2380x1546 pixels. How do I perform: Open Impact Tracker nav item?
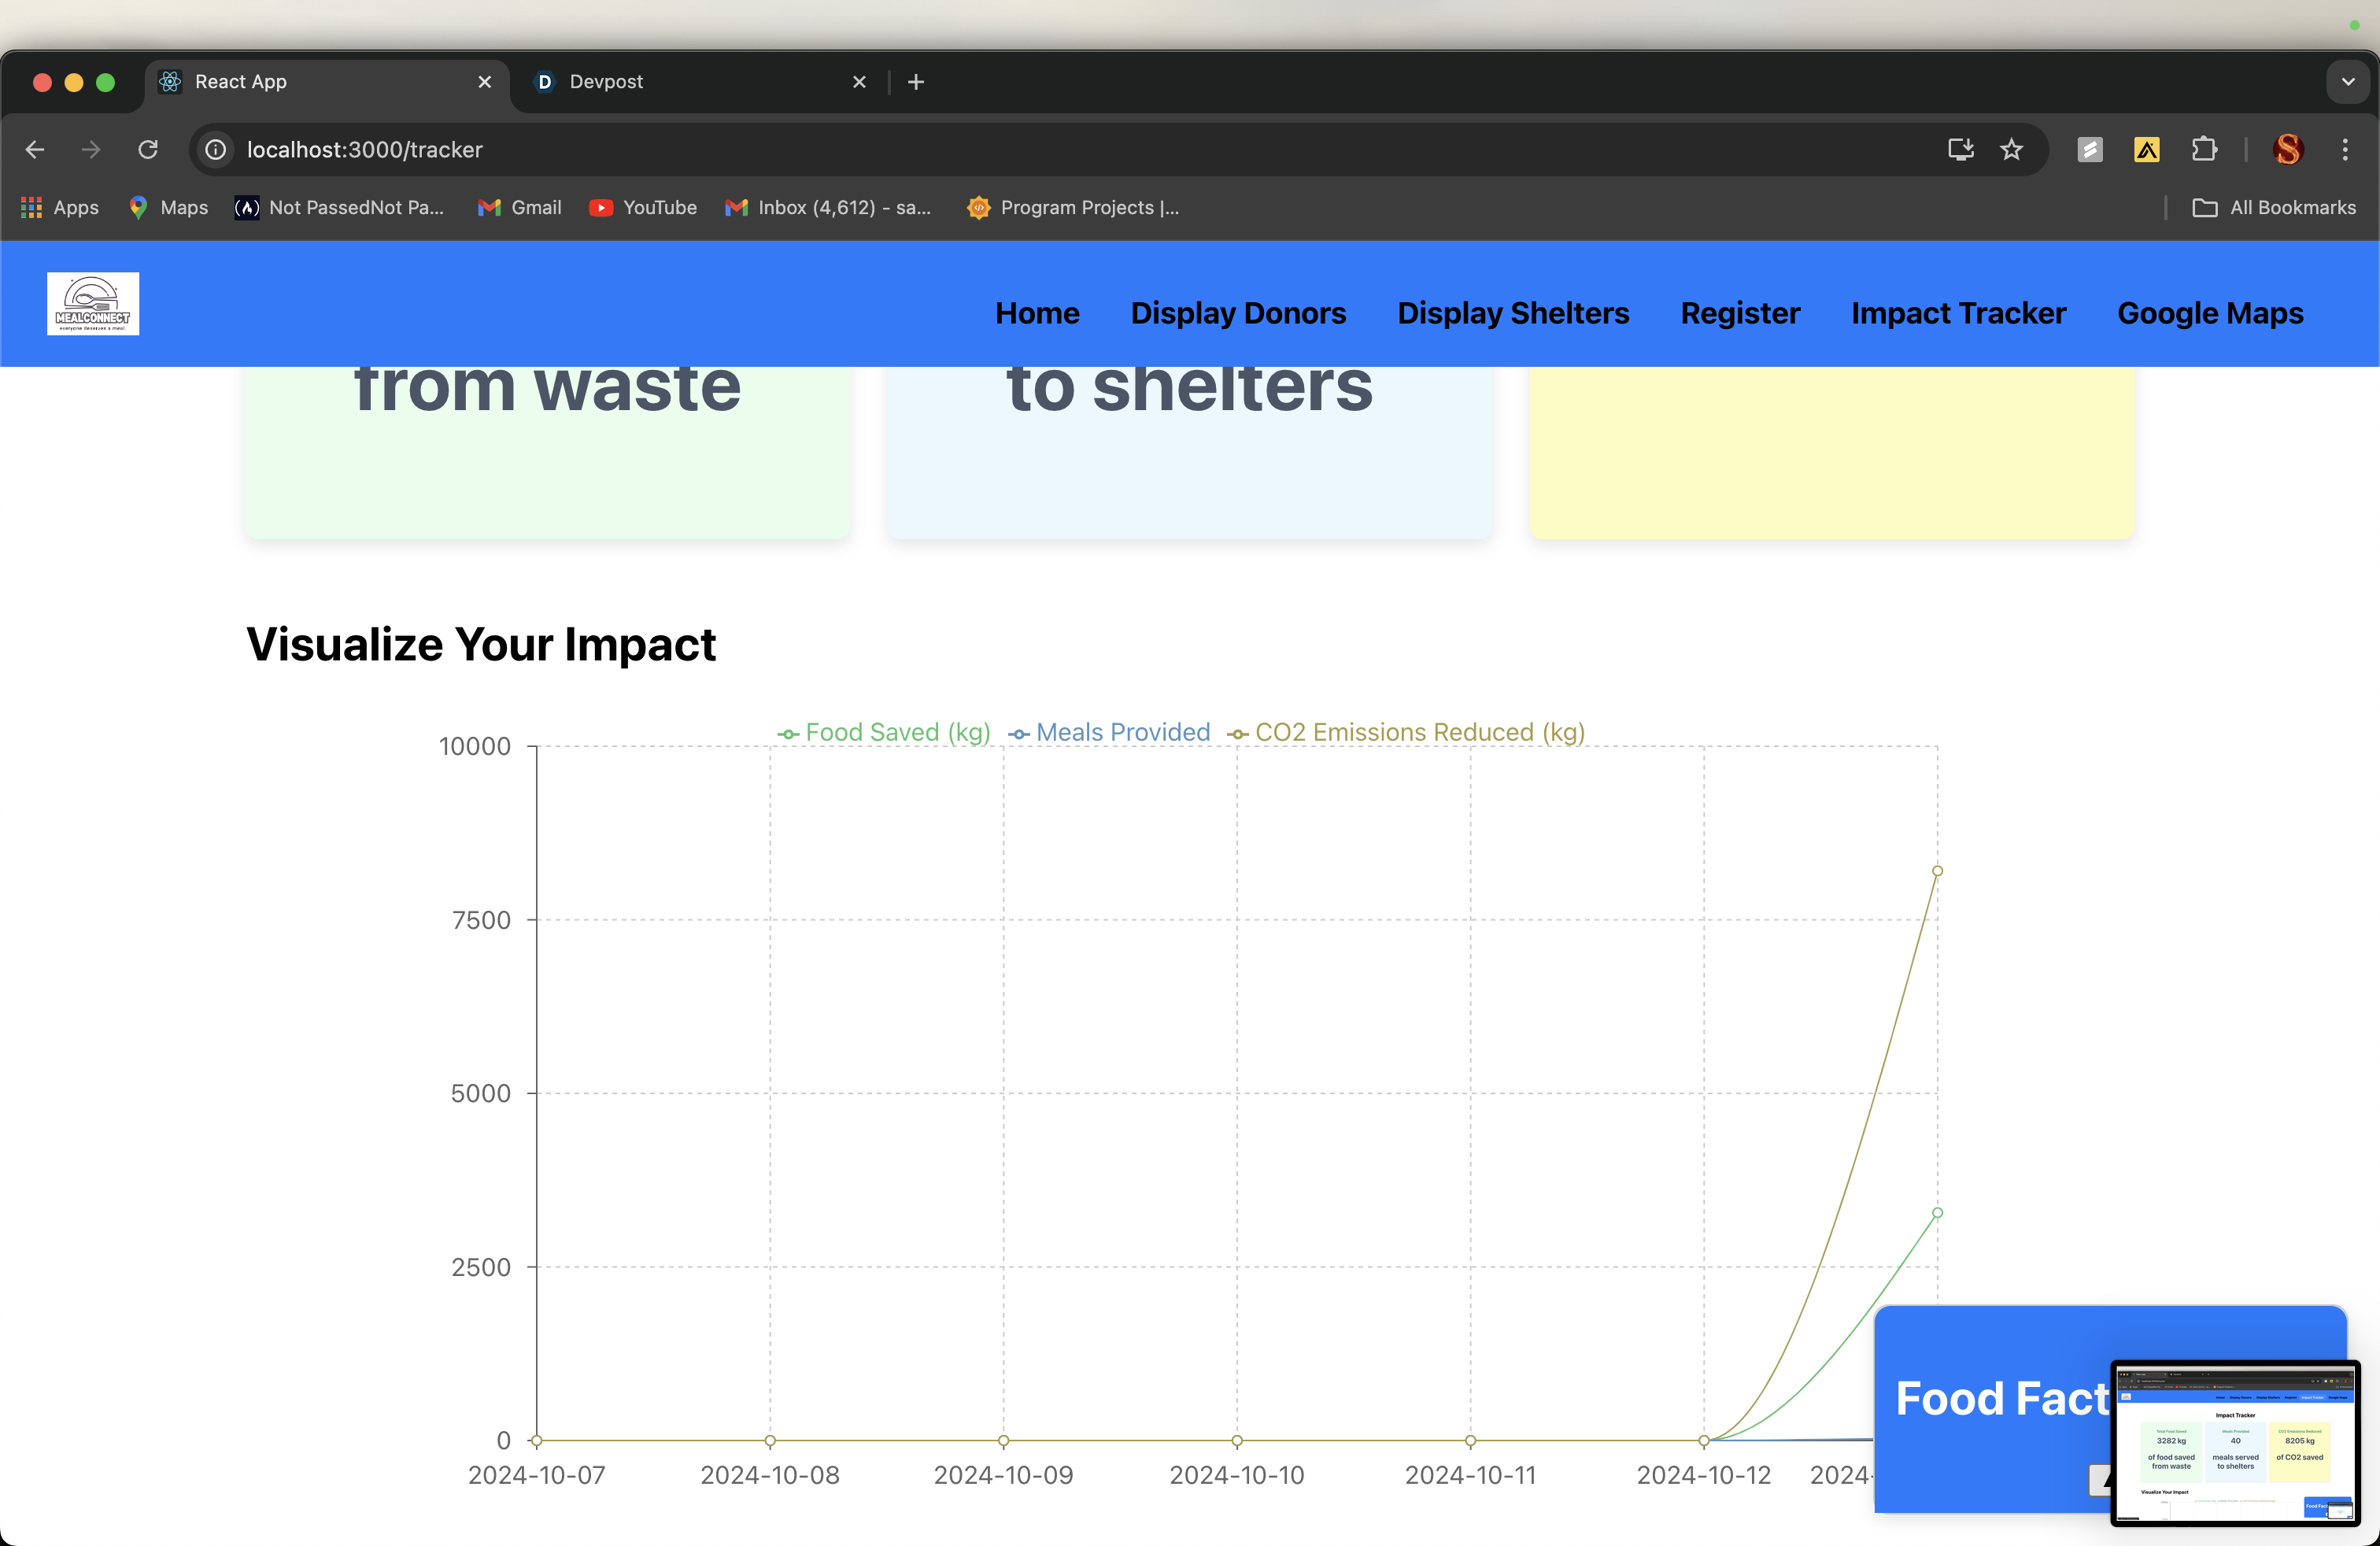(x=1958, y=314)
